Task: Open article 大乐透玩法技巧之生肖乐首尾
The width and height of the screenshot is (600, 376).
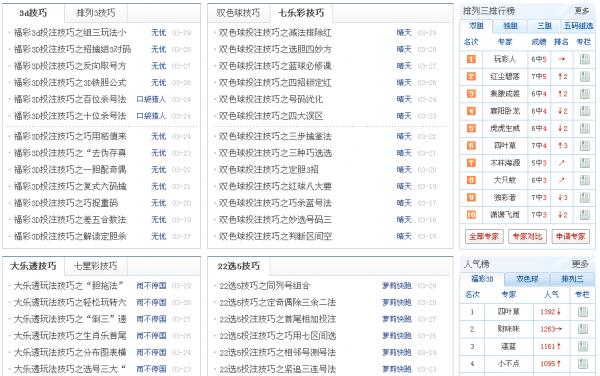Action: pos(70,336)
